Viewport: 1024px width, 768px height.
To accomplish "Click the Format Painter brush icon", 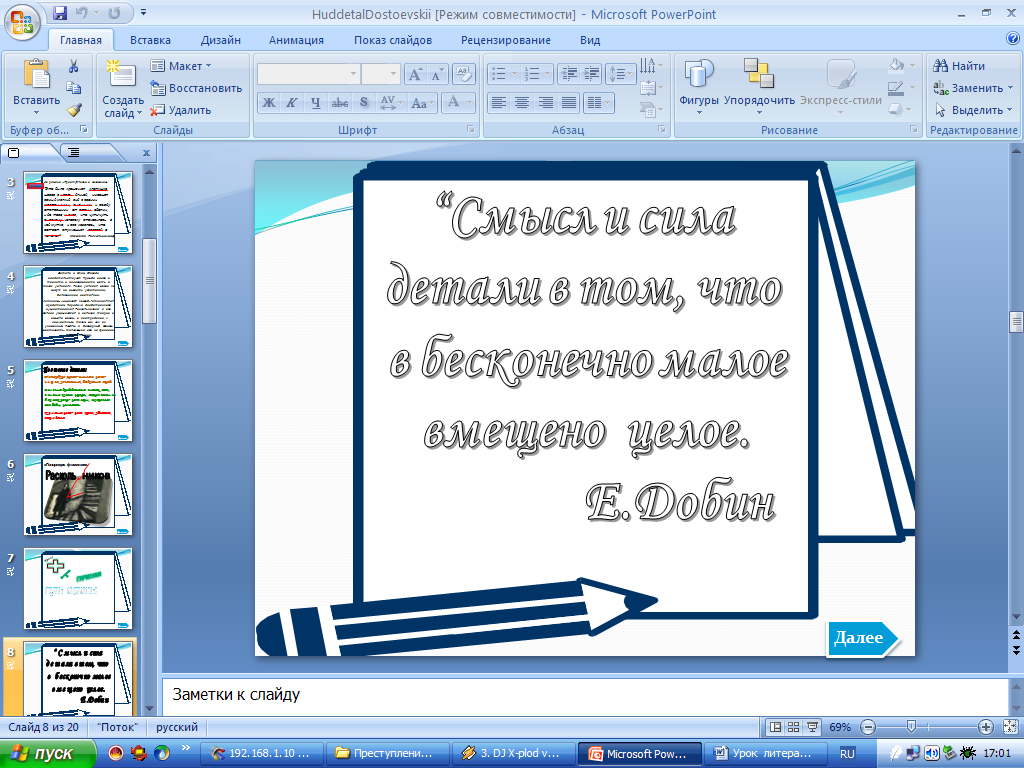I will tap(74, 110).
